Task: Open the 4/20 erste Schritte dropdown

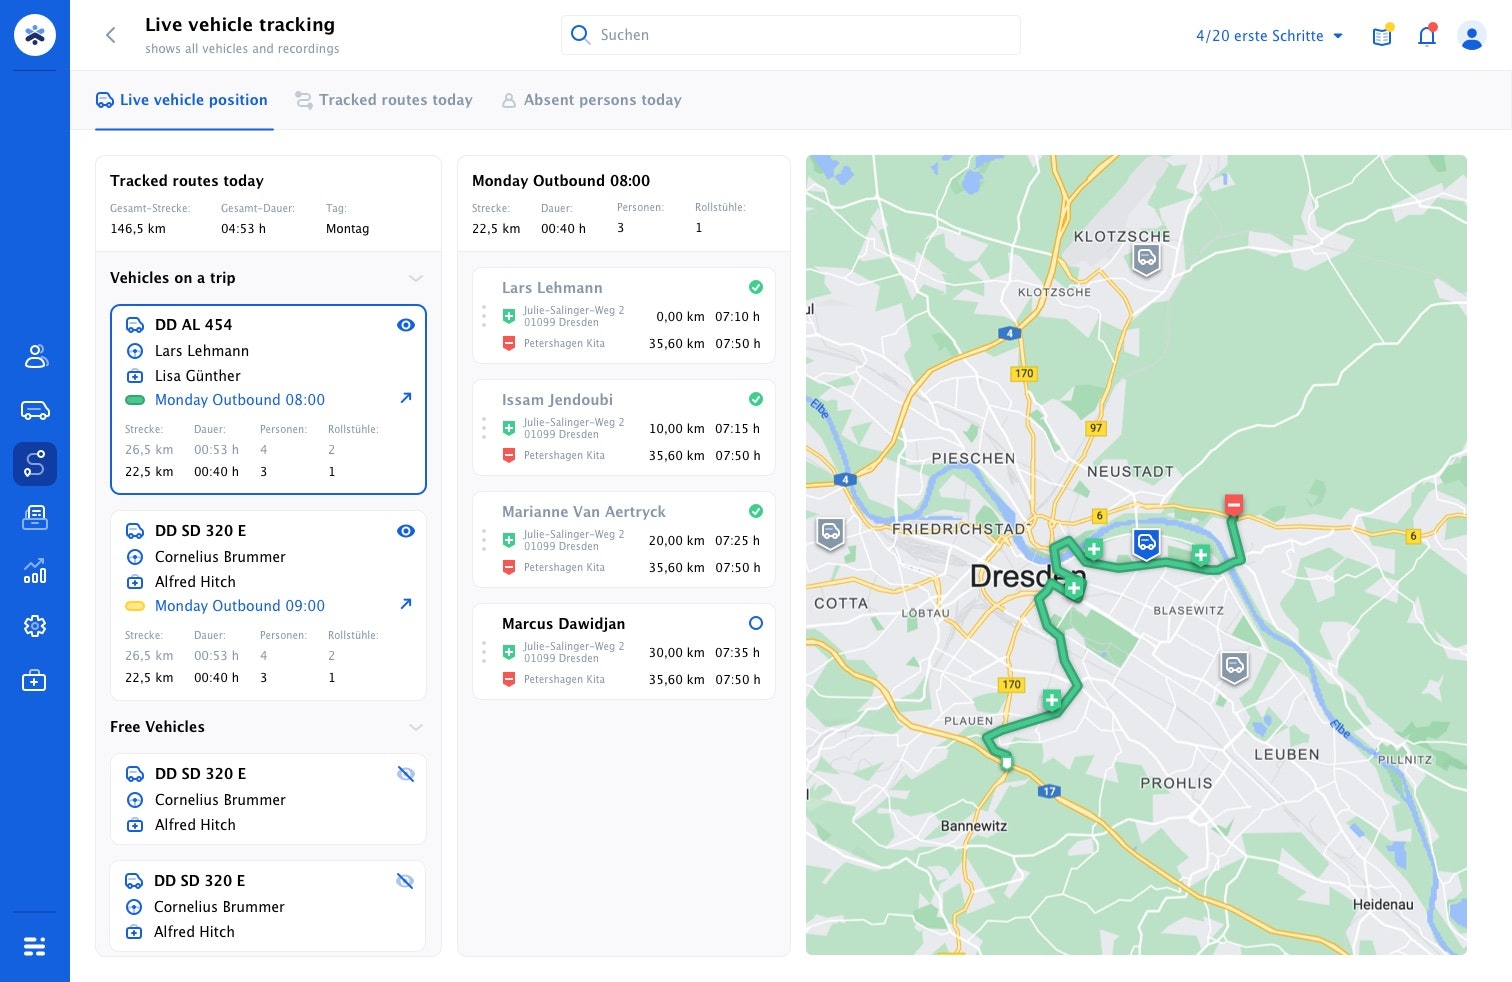Action: click(1269, 36)
